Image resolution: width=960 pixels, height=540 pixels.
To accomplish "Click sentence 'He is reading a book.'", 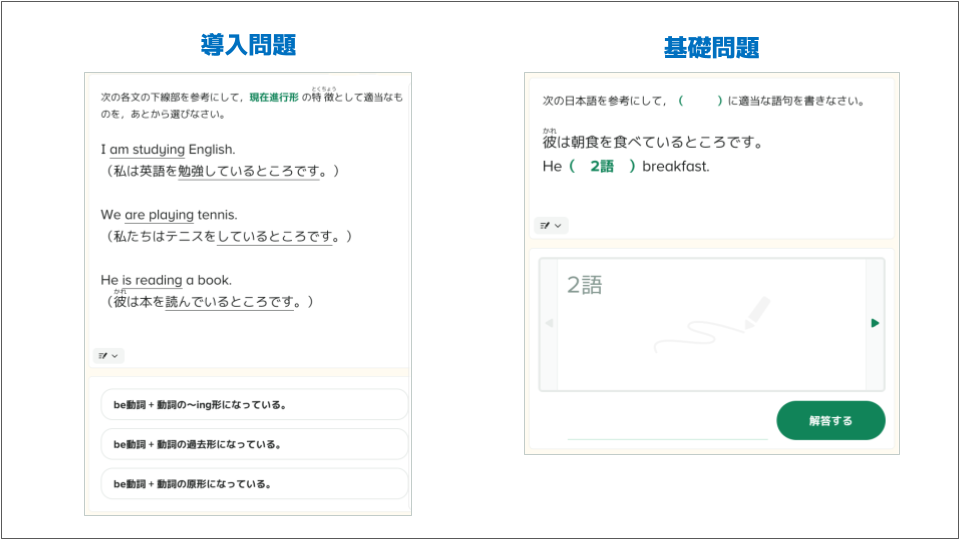I will click(x=166, y=280).
